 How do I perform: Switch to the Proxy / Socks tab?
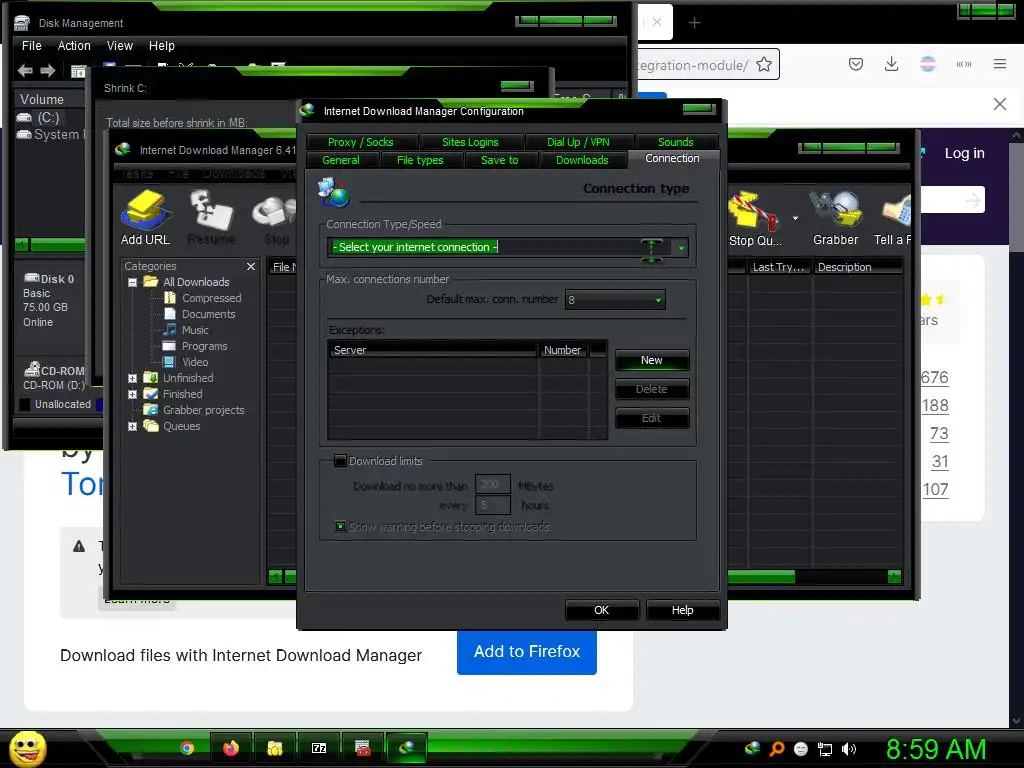pyautogui.click(x=360, y=142)
